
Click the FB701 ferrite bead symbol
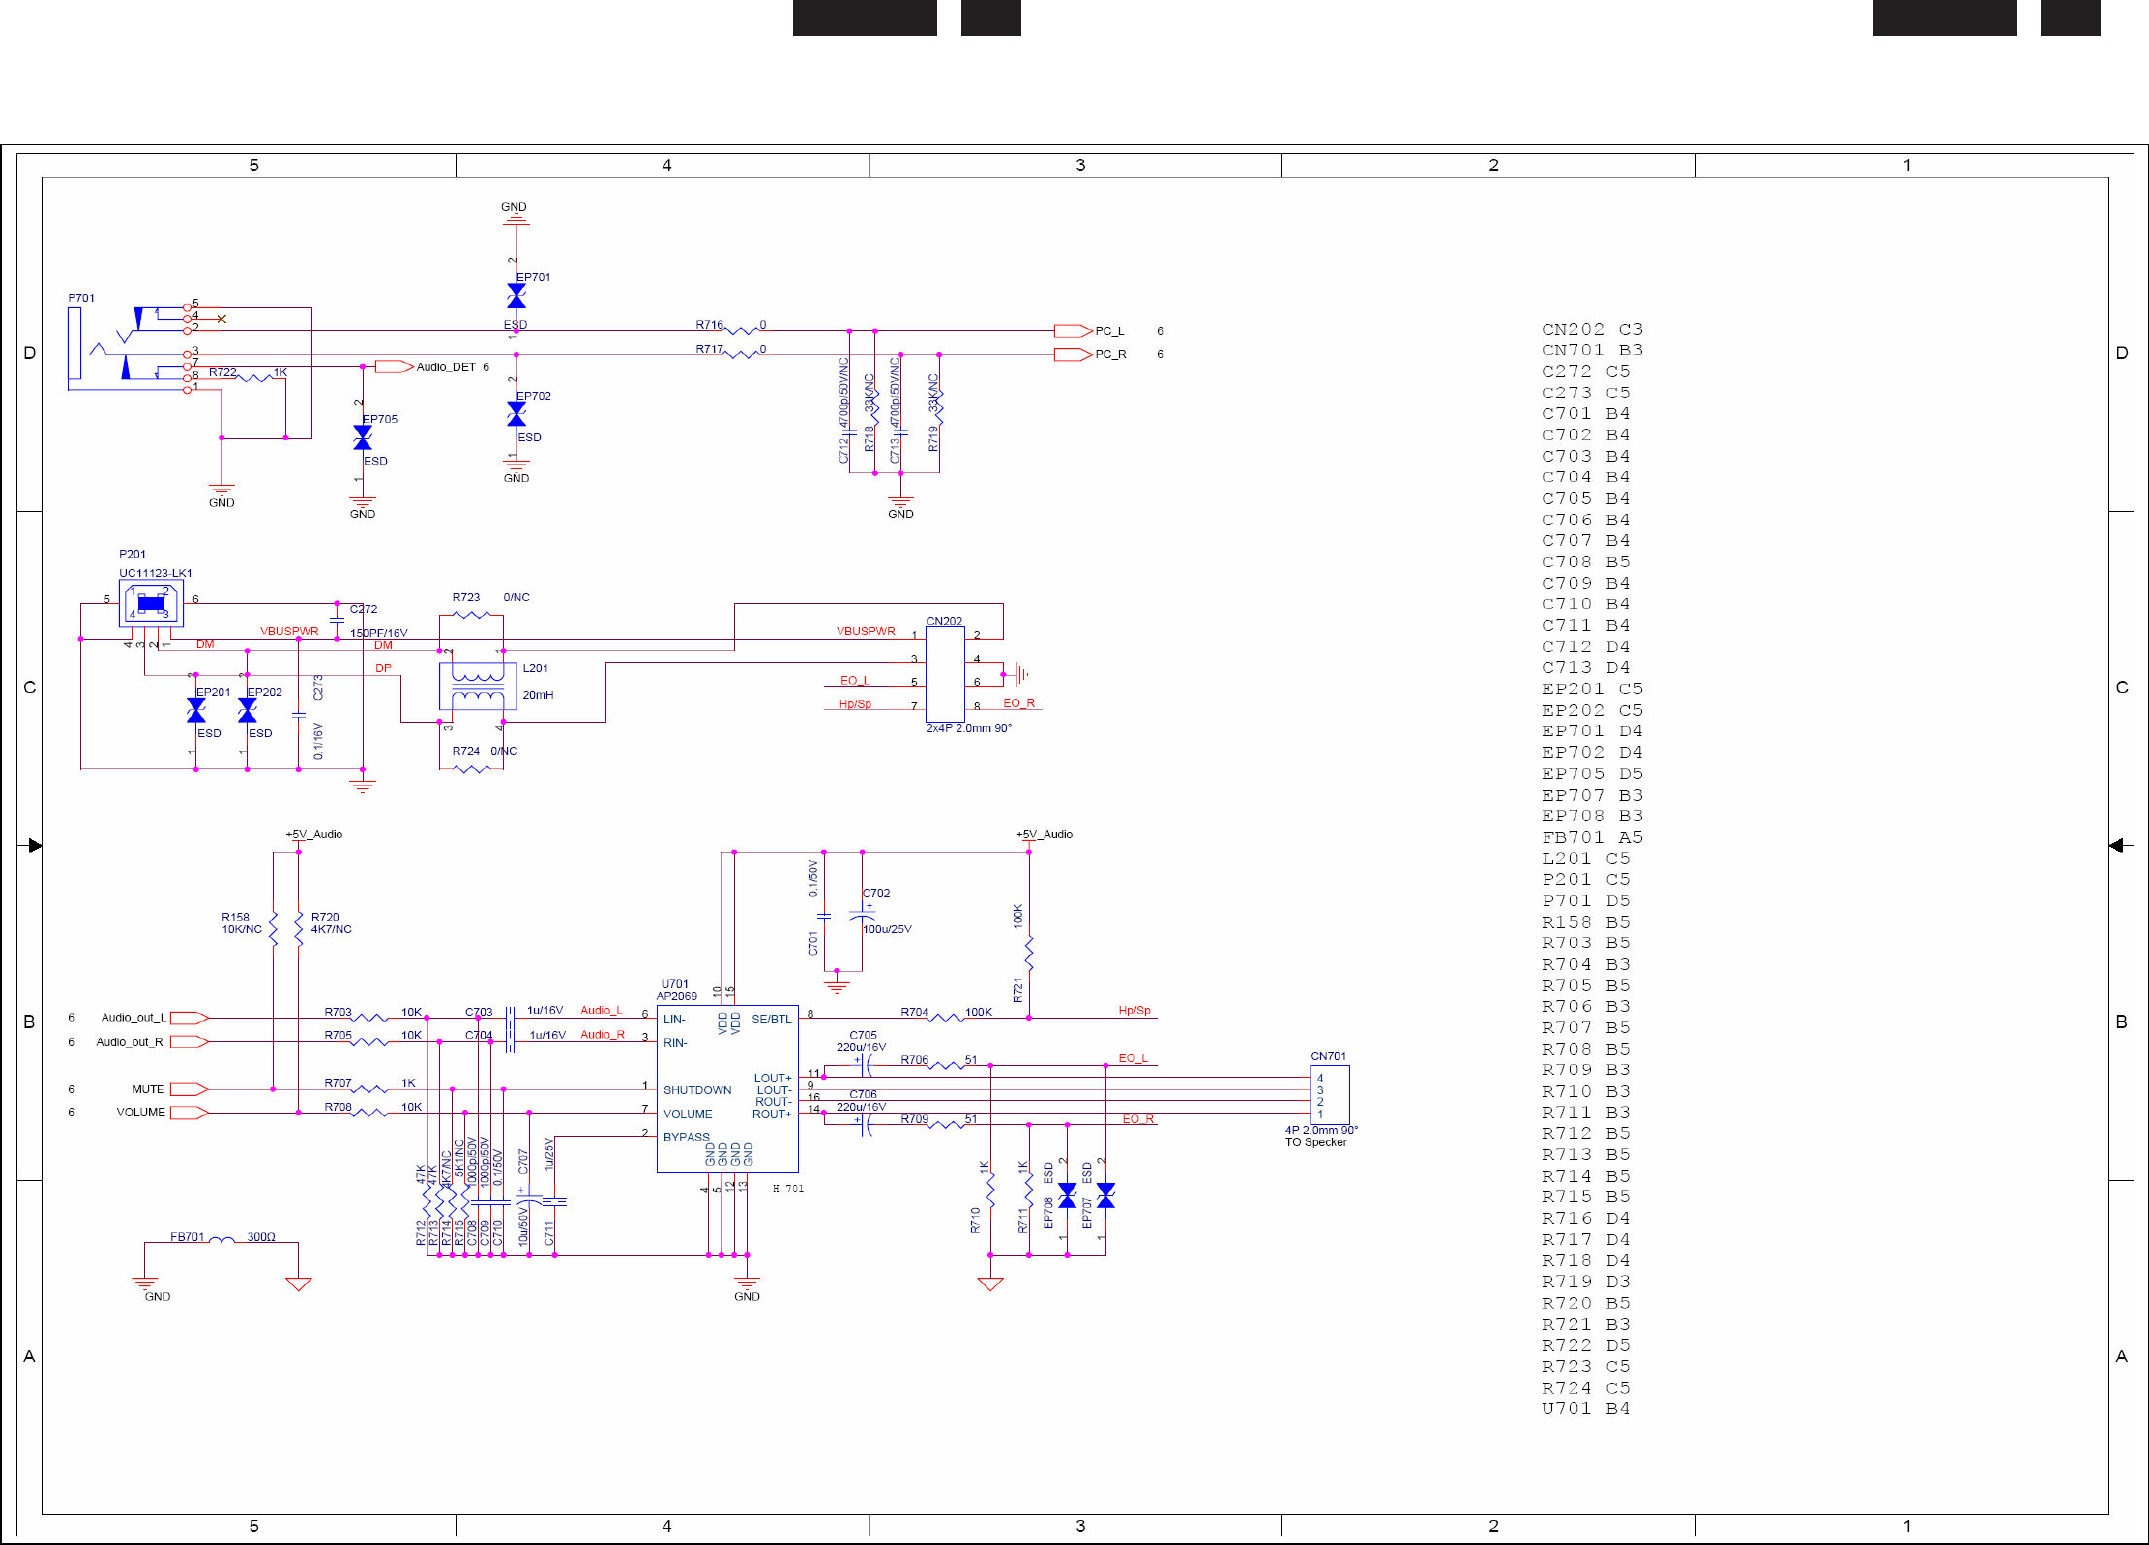pyautogui.click(x=221, y=1241)
